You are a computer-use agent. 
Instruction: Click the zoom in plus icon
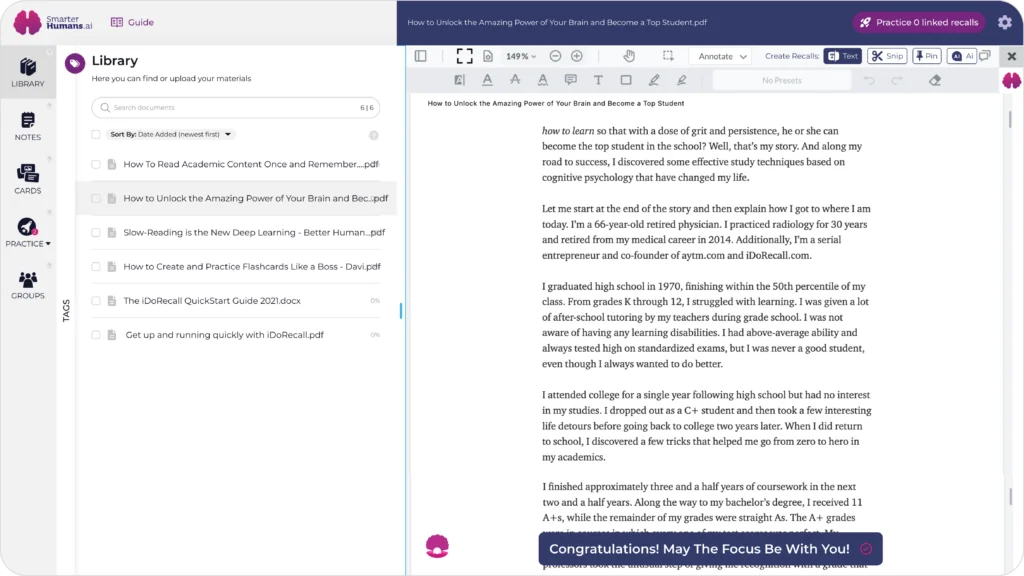tap(577, 56)
